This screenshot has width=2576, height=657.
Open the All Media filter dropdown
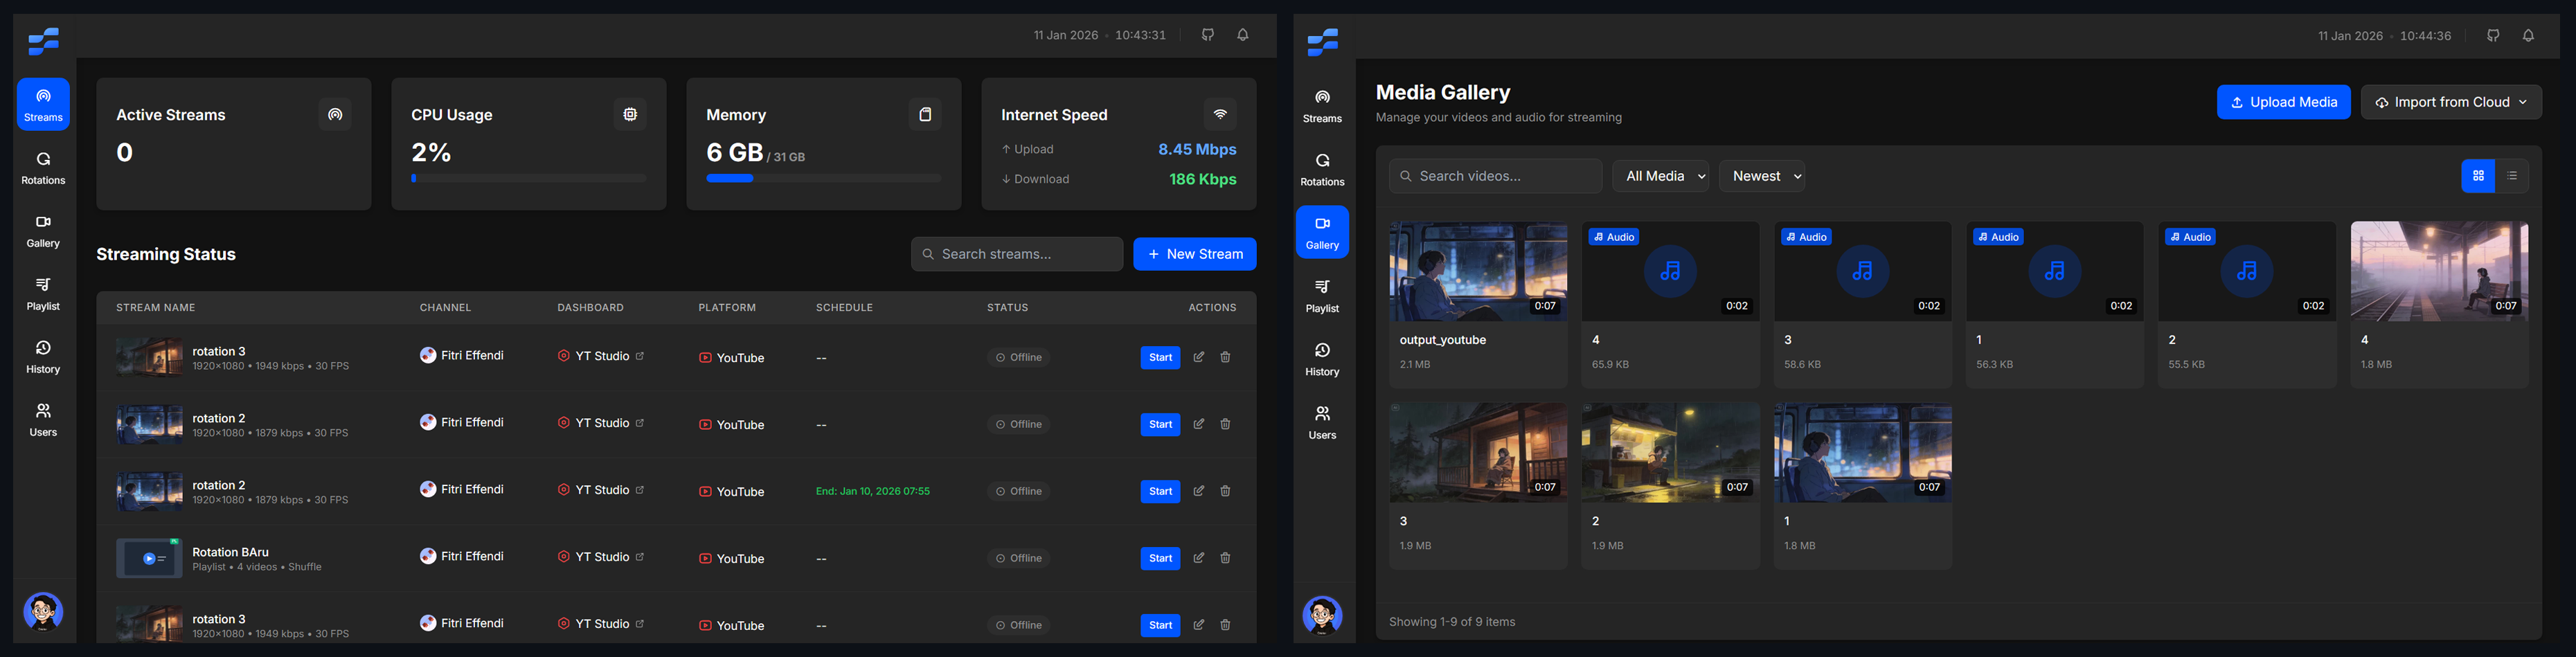1660,176
